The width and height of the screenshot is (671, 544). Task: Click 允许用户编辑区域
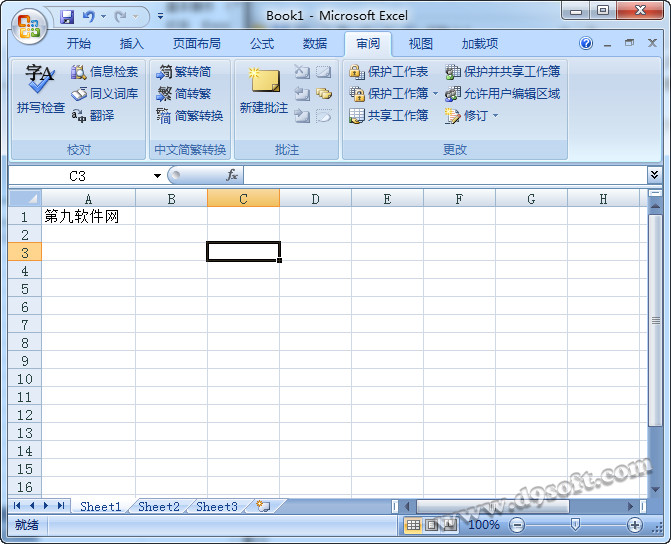tap(503, 93)
